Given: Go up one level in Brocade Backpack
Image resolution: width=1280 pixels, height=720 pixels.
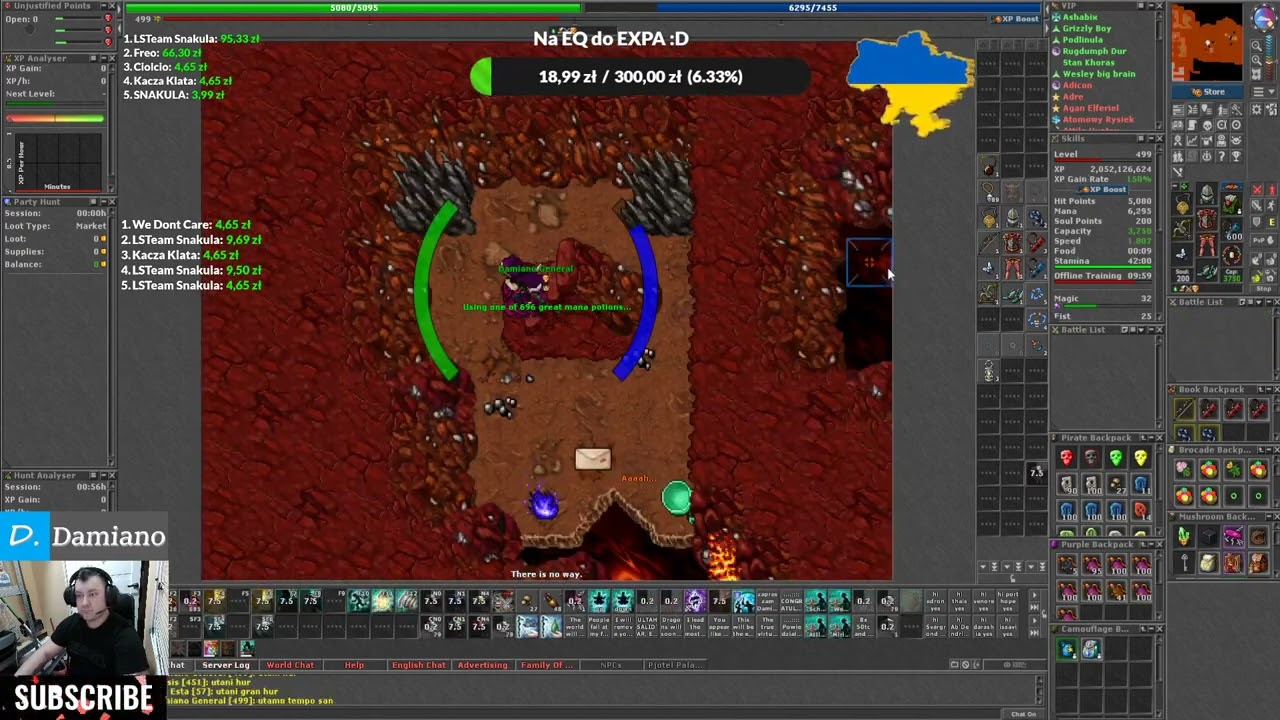Looking at the screenshot, I should tap(1260, 450).
